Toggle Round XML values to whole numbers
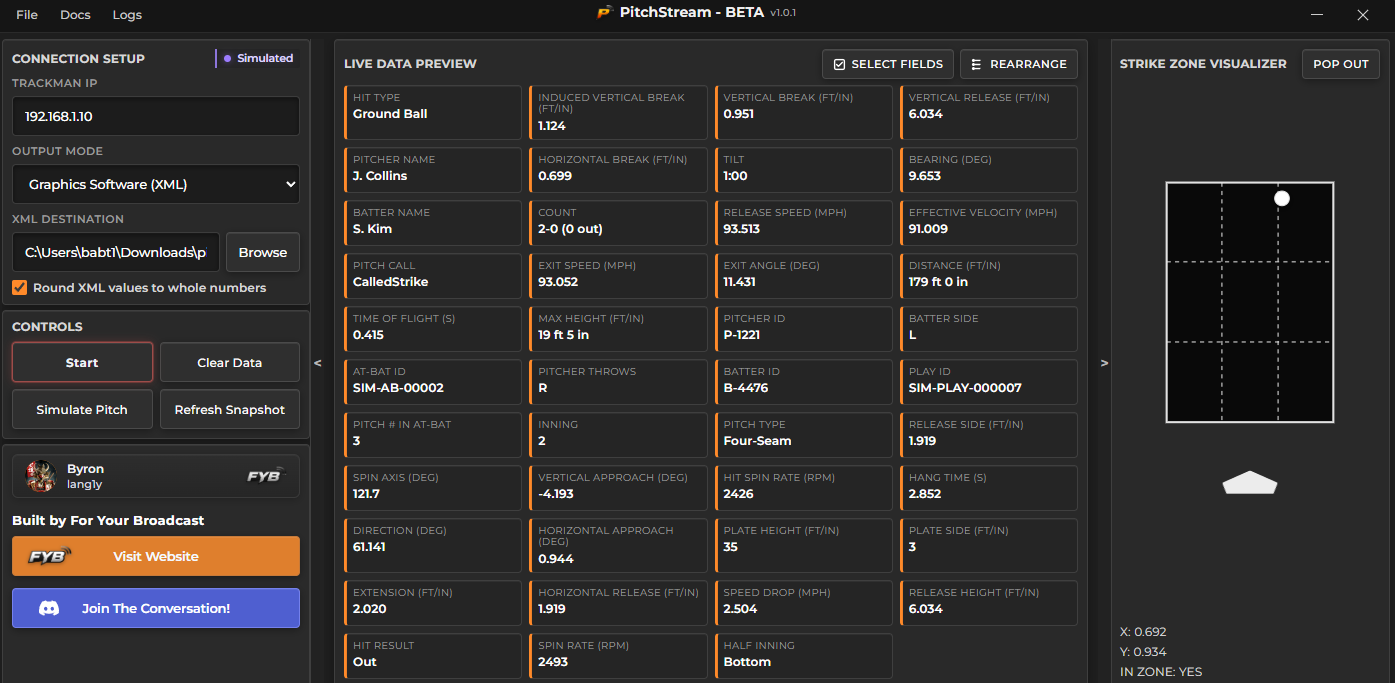This screenshot has width=1395, height=683. pyautogui.click(x=19, y=288)
